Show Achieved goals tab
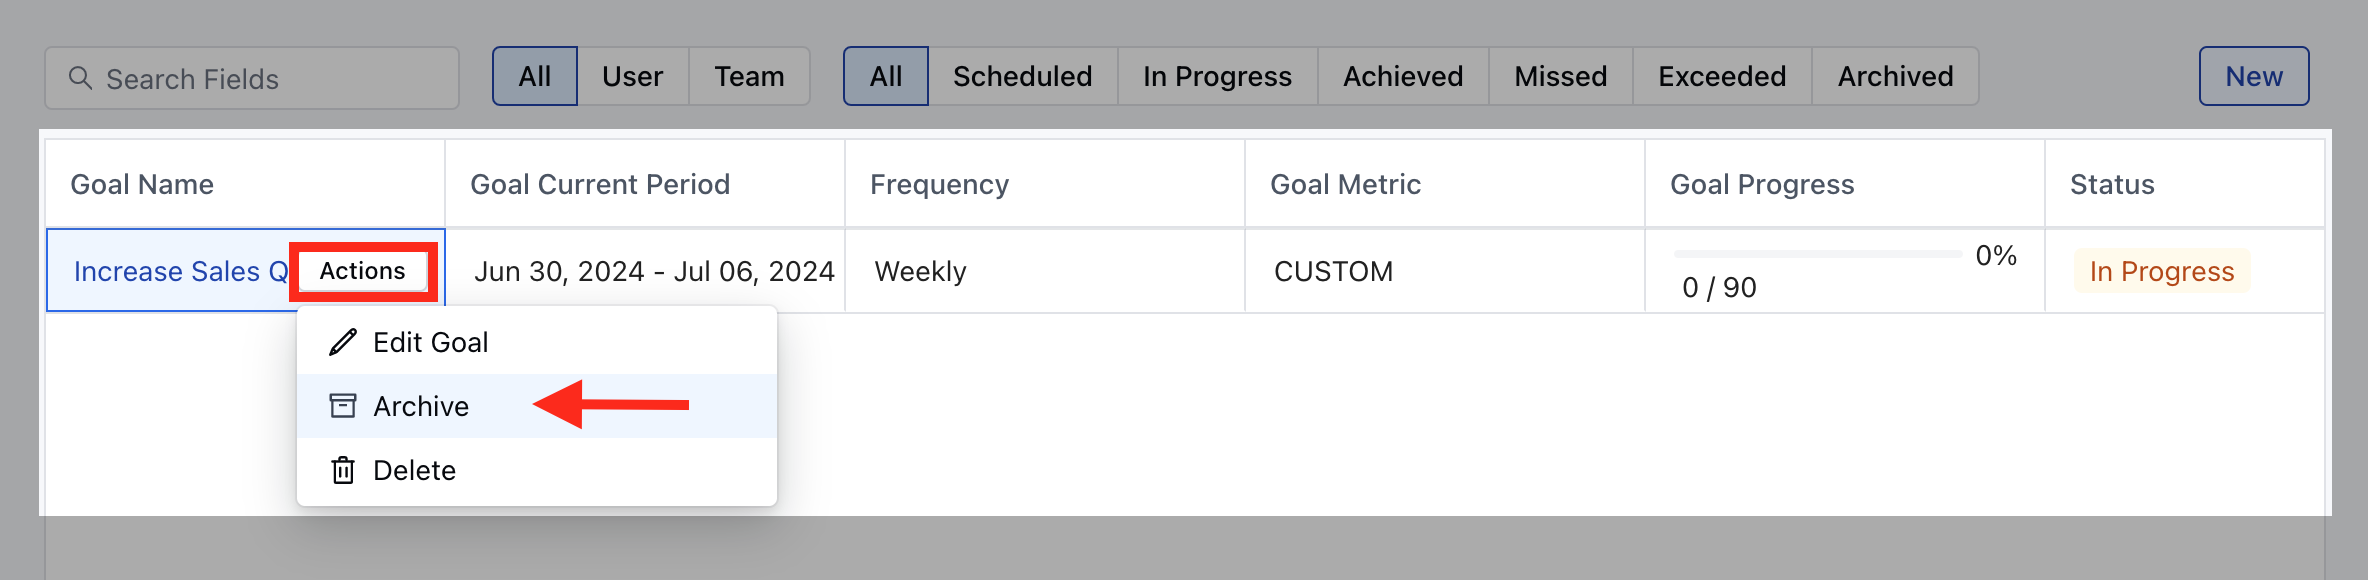Screen dimensions: 2368x580 [x=1403, y=76]
